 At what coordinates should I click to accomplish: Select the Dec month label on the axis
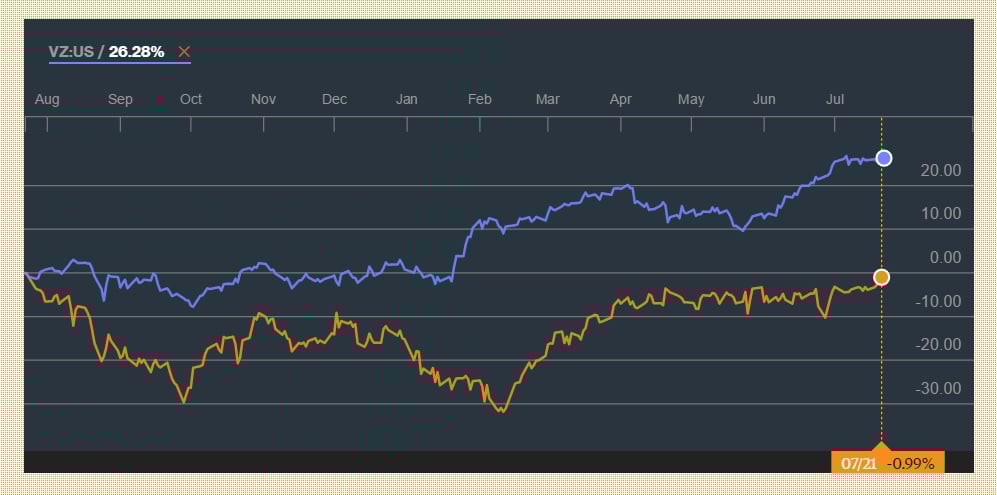click(x=334, y=100)
